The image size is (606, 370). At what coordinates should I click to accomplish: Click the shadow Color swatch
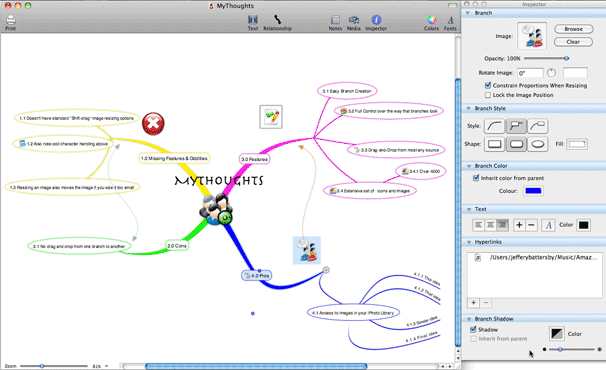[557, 333]
